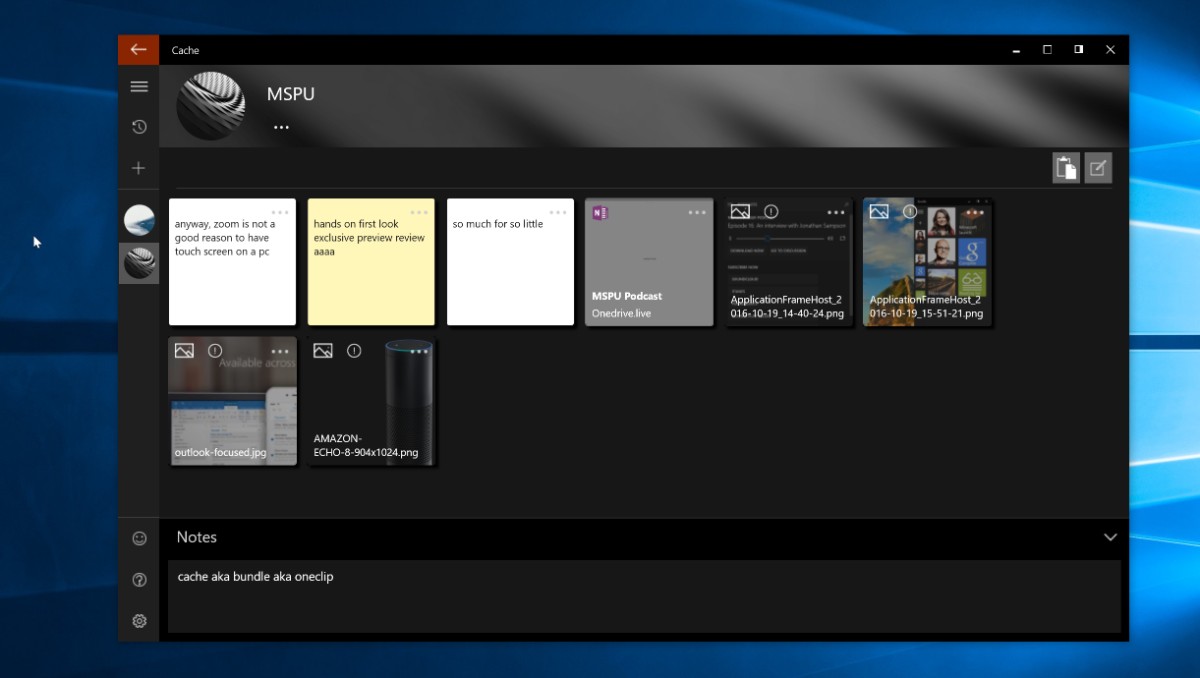Click into the Notes text field
The height and width of the screenshot is (678, 1200).
pos(644,596)
